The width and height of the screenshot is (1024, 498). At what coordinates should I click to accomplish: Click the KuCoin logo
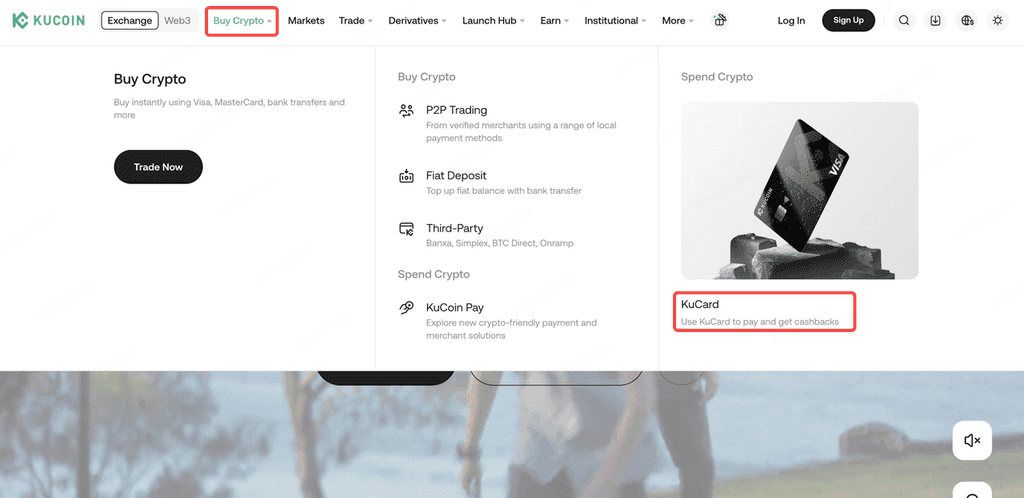(x=48, y=20)
